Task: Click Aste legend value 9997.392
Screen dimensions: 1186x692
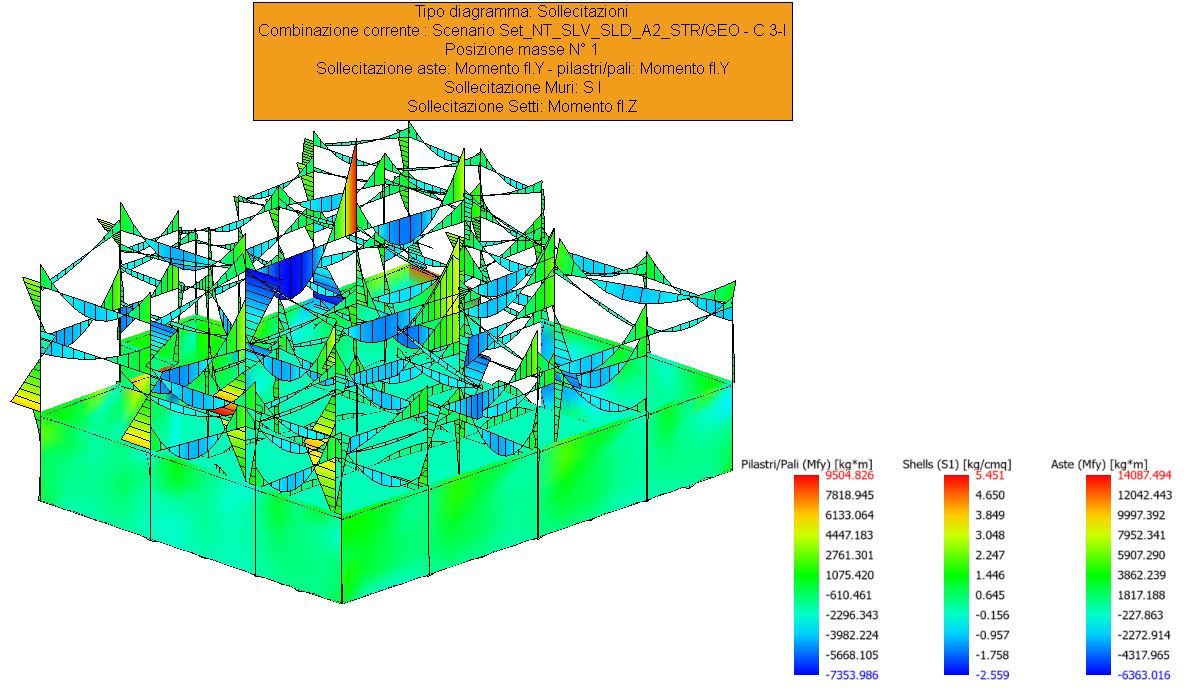Action: 1141,515
